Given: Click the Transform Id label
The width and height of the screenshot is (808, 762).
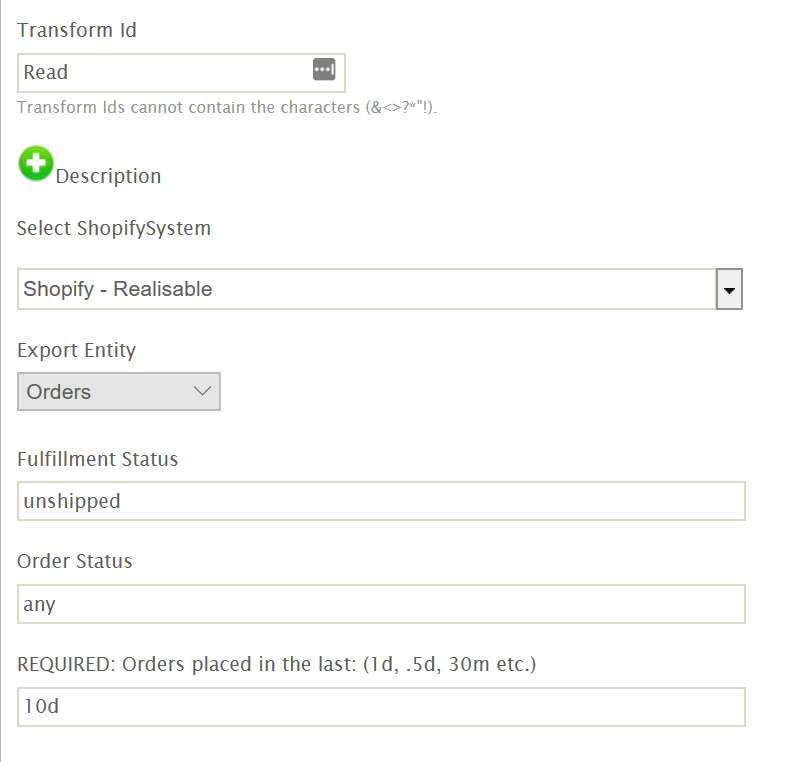Looking at the screenshot, I should click(77, 30).
